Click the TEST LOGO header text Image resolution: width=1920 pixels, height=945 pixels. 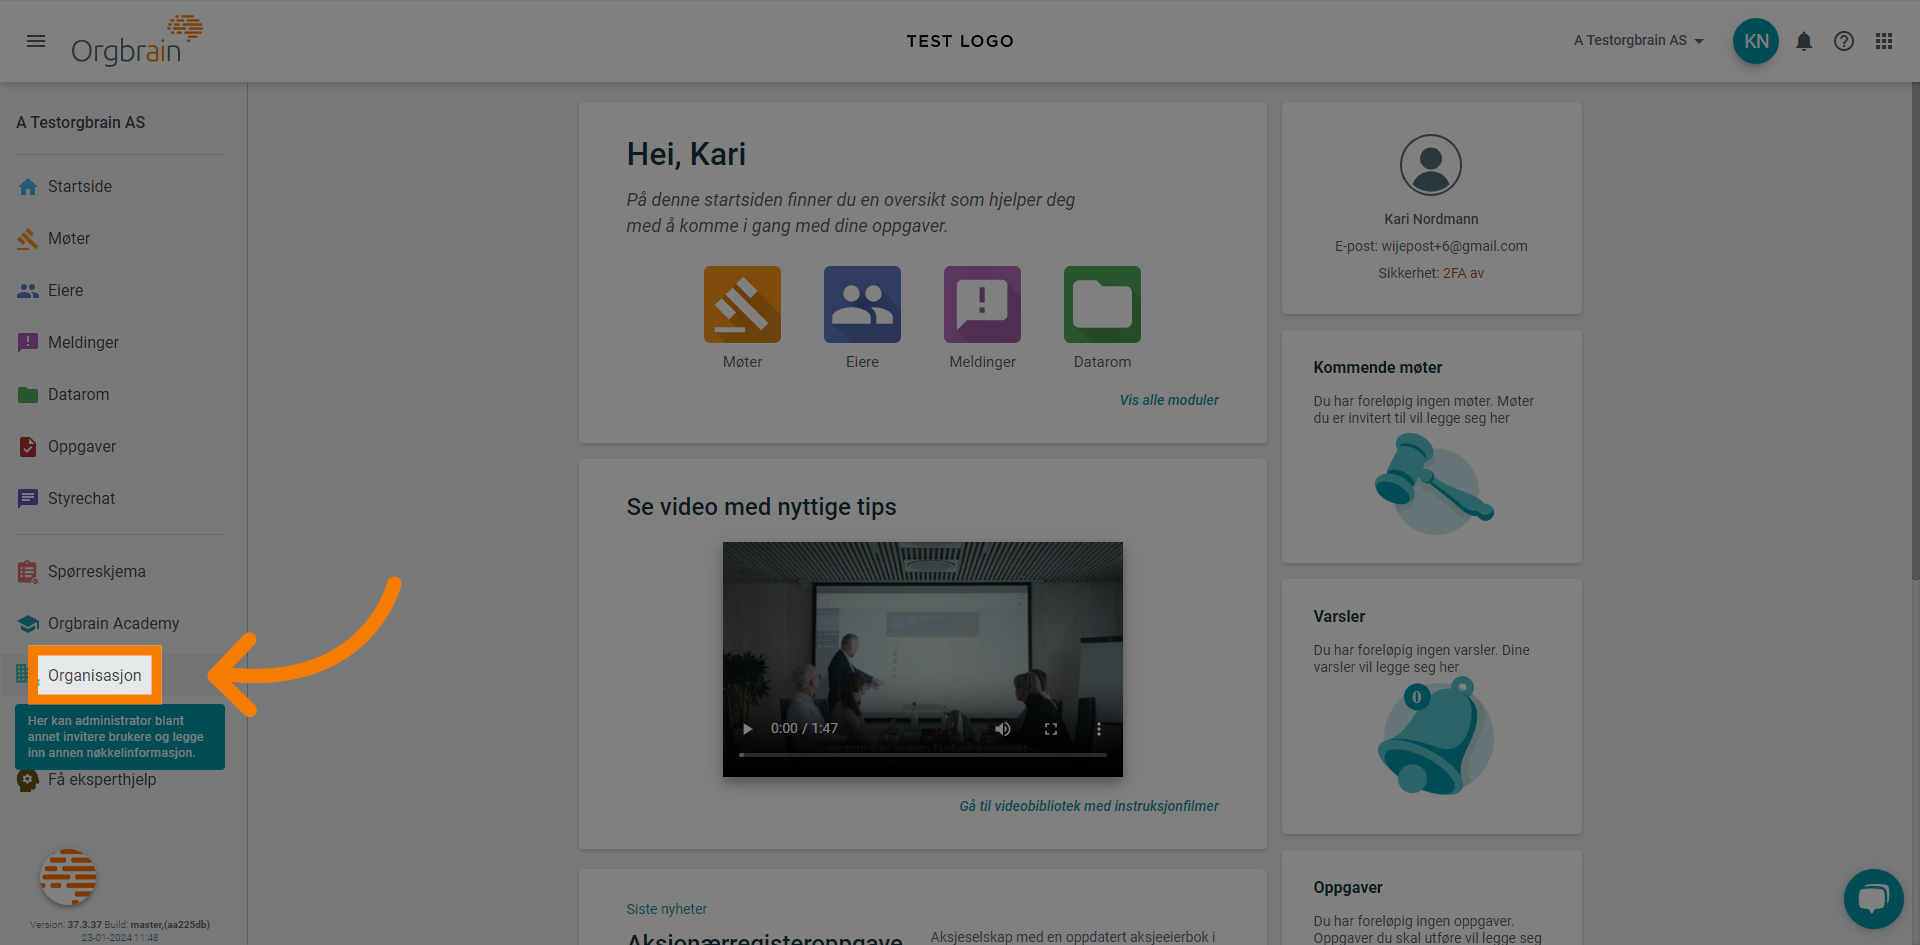coord(960,41)
